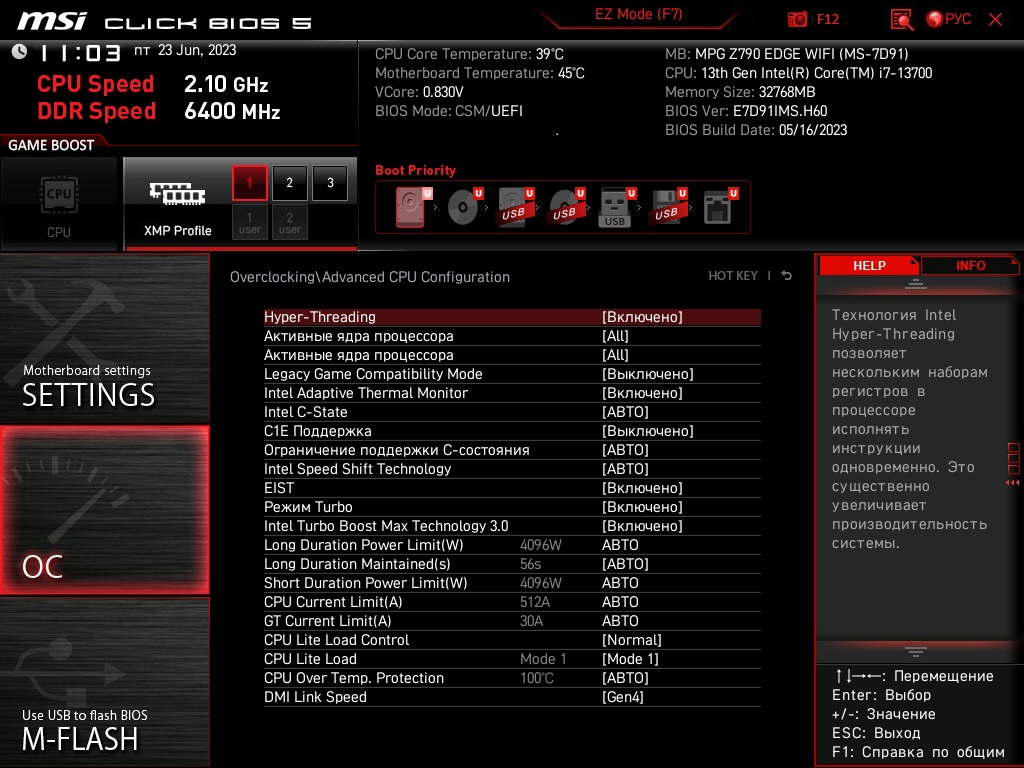Click the XMP Profile memory module icon
Screen dimensions: 1024x768
click(177, 193)
